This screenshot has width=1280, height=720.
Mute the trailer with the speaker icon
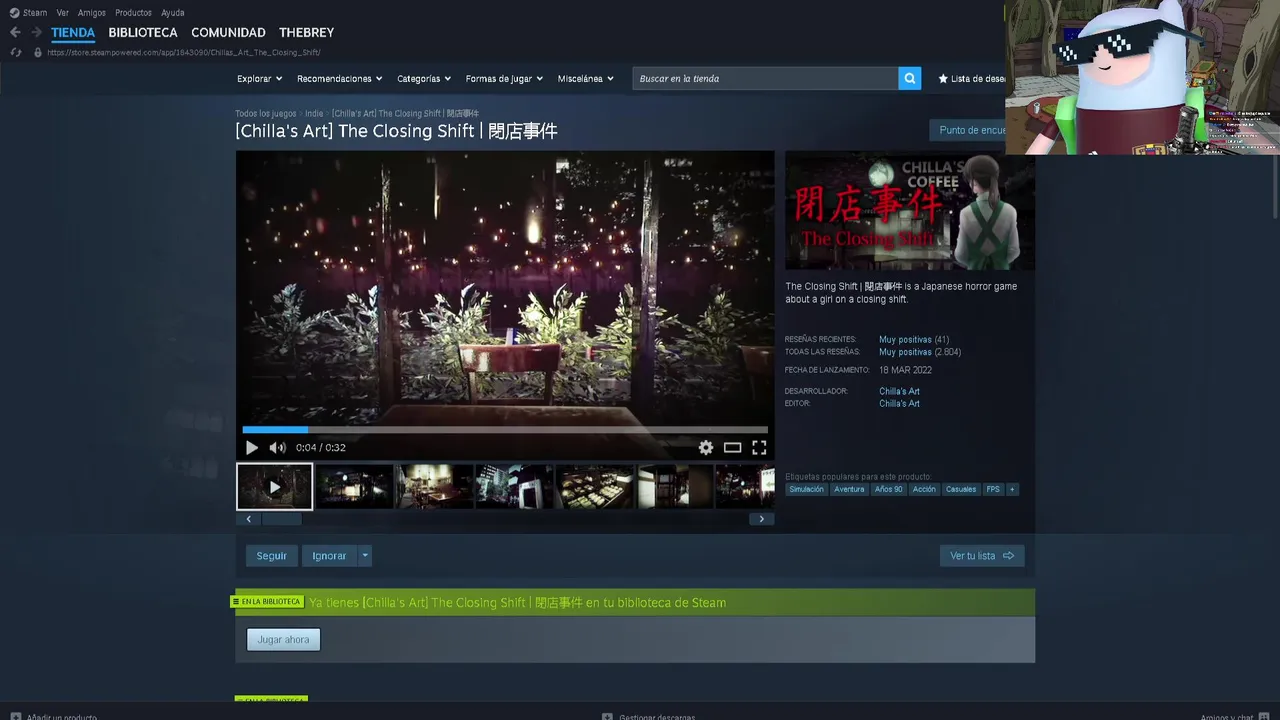coord(277,448)
